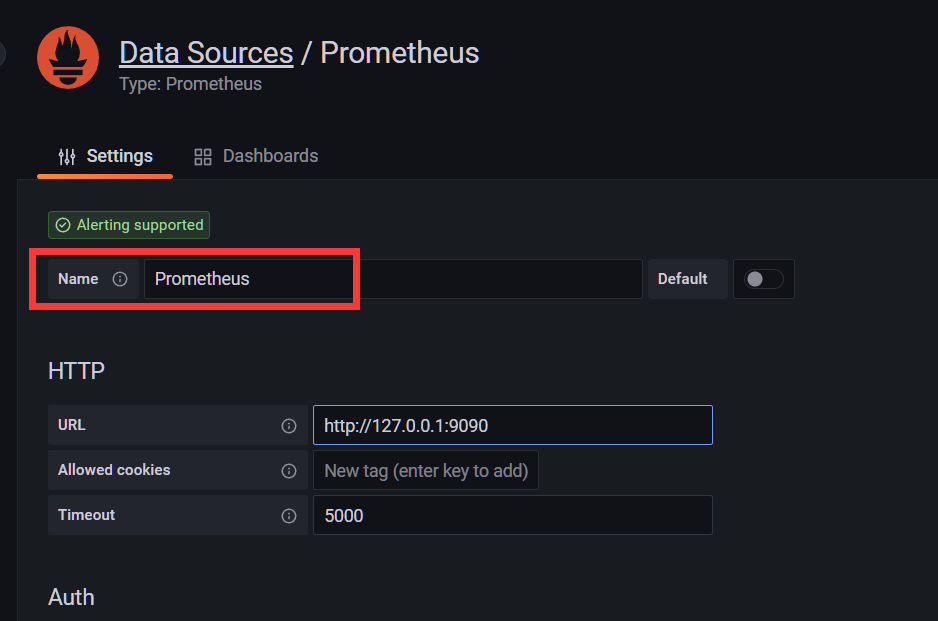Viewport: 938px width, 621px height.
Task: Click the info icon in URL row
Action: pyautogui.click(x=289, y=425)
